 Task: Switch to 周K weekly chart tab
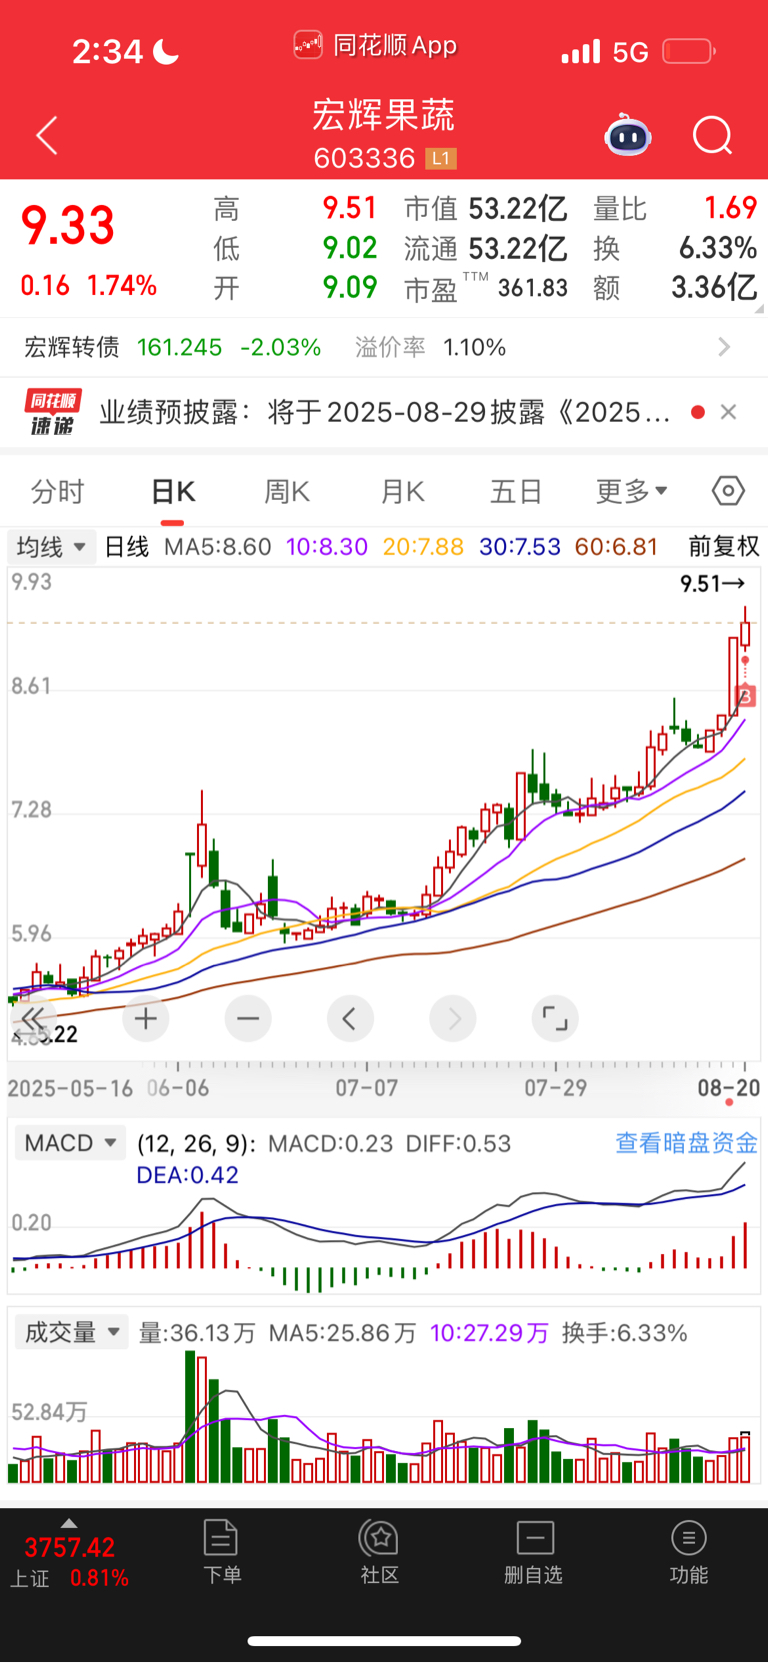pyautogui.click(x=287, y=491)
